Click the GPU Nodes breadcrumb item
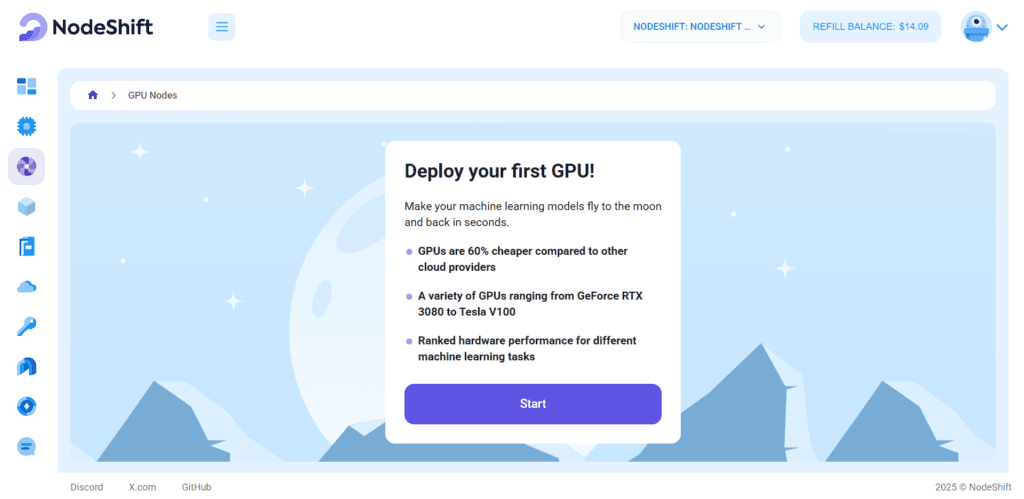1024x499 pixels. point(152,95)
